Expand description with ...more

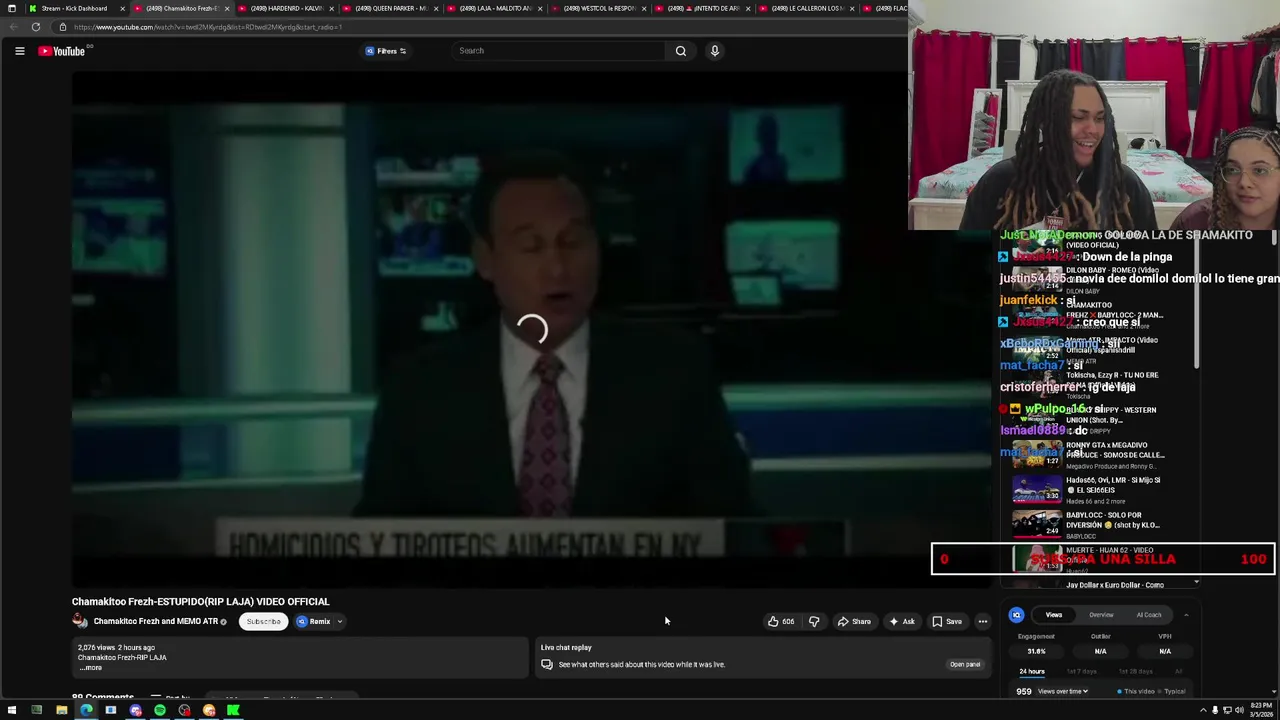[x=91, y=667]
